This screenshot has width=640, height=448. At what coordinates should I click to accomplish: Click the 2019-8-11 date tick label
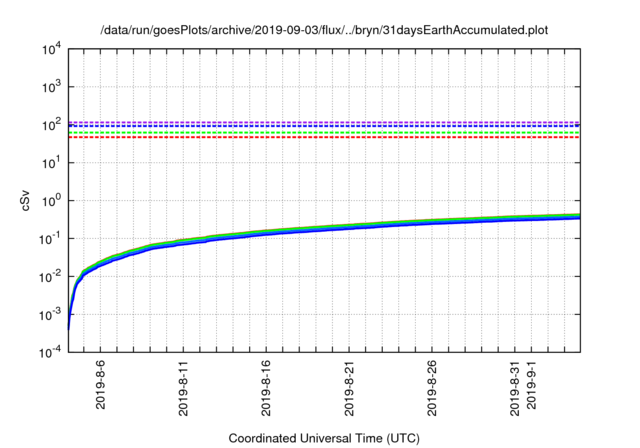click(183, 388)
